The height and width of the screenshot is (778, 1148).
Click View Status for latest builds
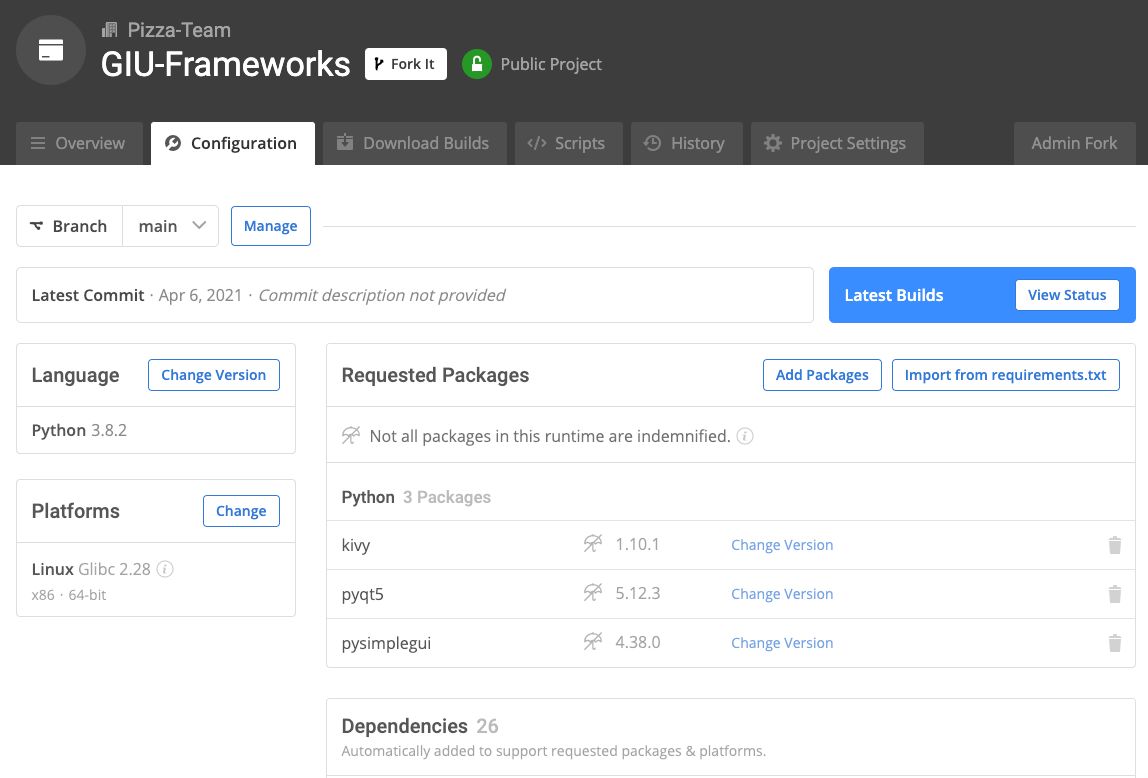pos(1066,295)
